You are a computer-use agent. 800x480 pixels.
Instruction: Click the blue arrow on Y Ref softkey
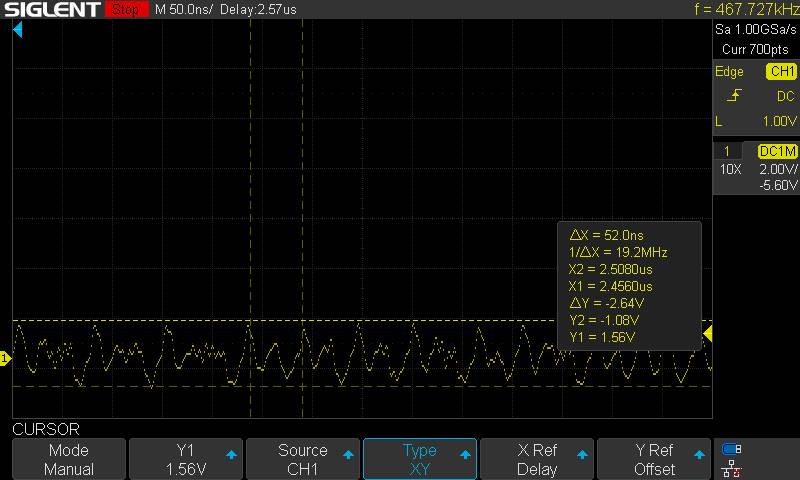699,454
